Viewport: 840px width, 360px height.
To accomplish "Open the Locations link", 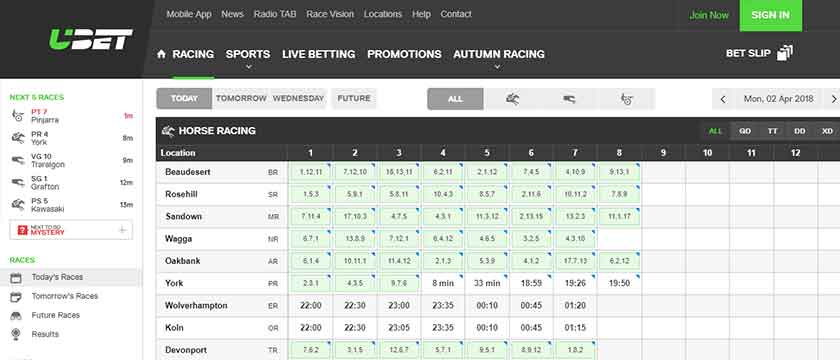I will 382,14.
